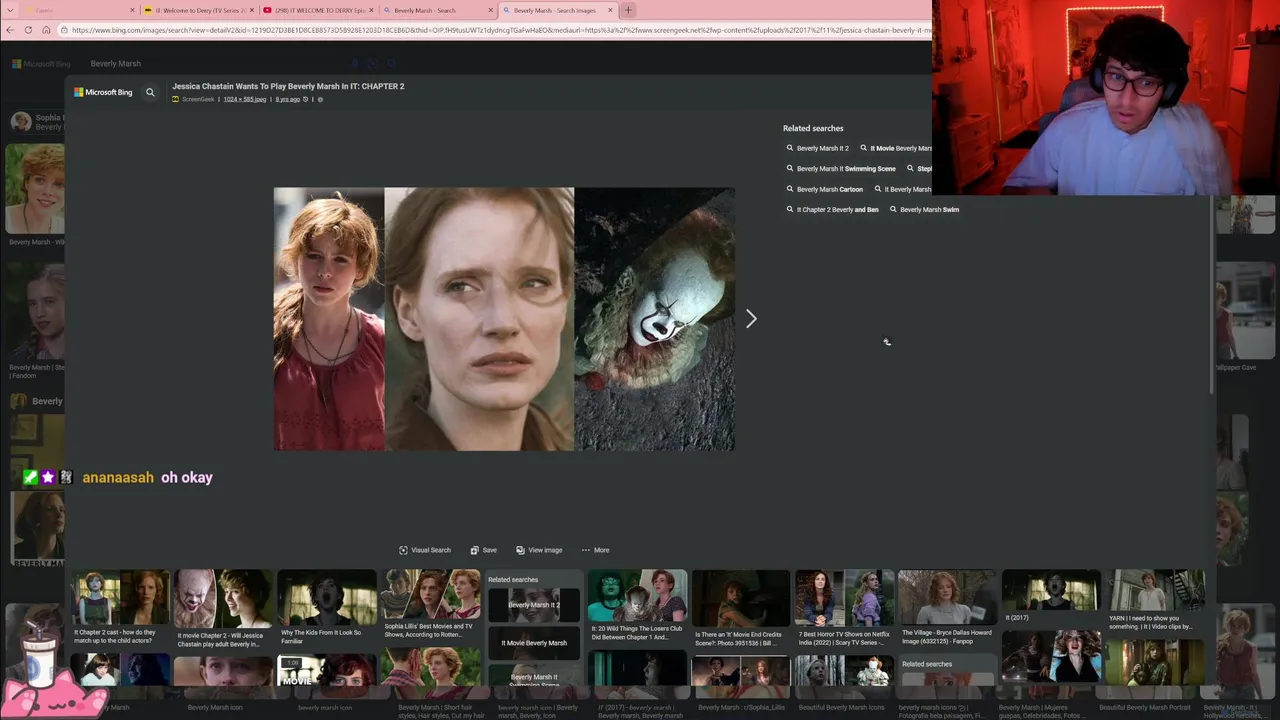The image size is (1280, 720).
Task: Search related It Chapter 2 Beverly and Ben
Action: pos(832,210)
